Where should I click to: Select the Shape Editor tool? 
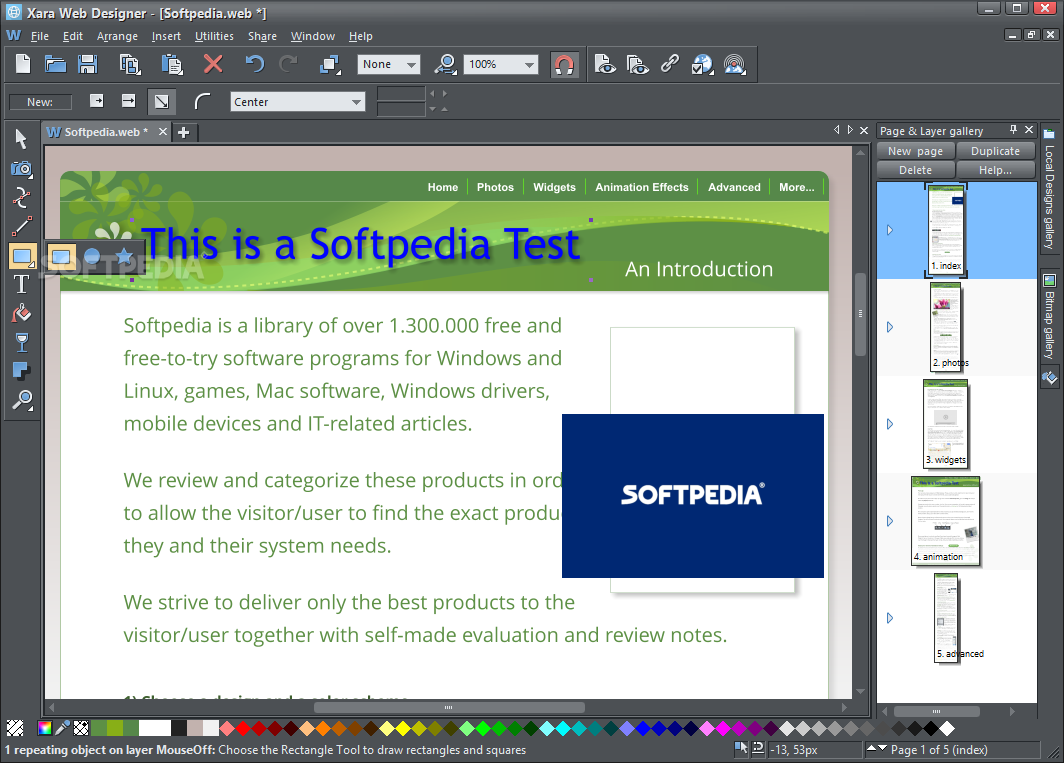(21, 198)
